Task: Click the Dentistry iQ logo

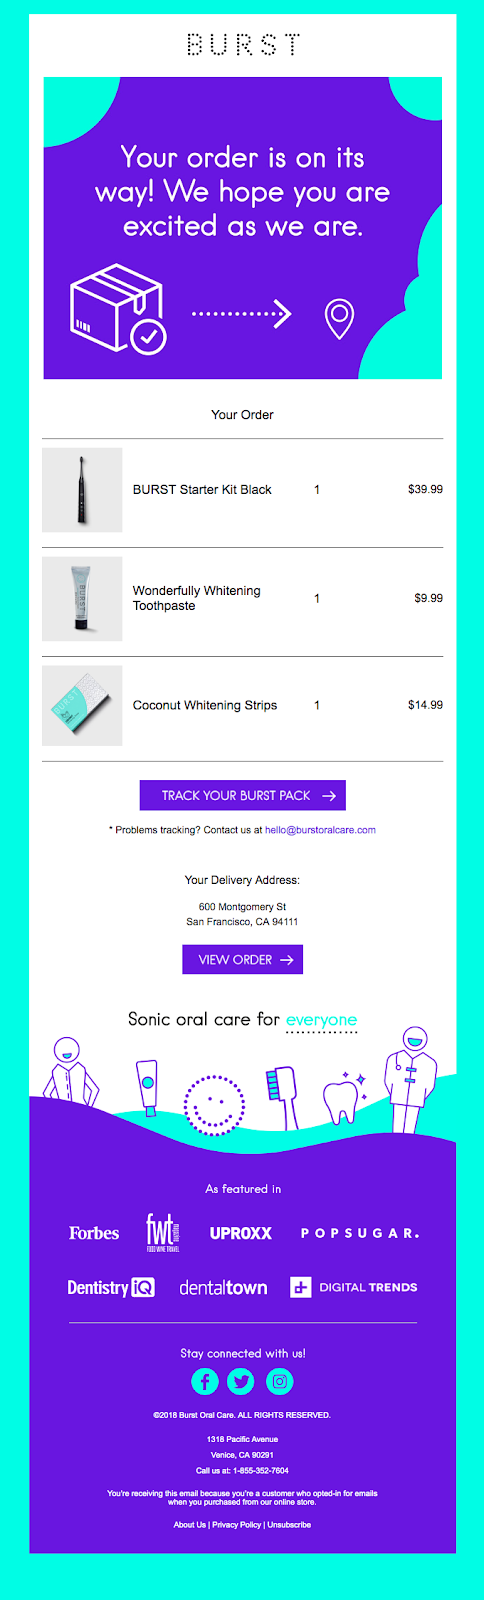Action: pos(111,1287)
